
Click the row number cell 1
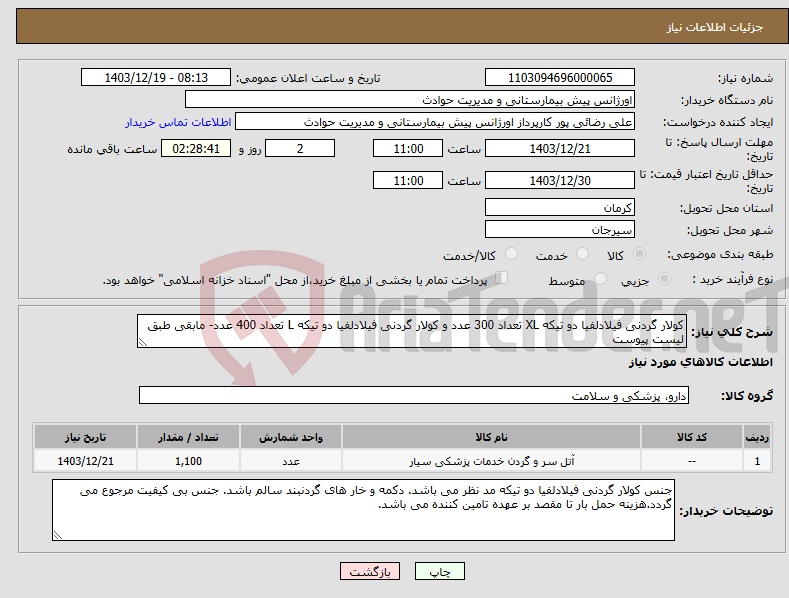click(x=757, y=461)
